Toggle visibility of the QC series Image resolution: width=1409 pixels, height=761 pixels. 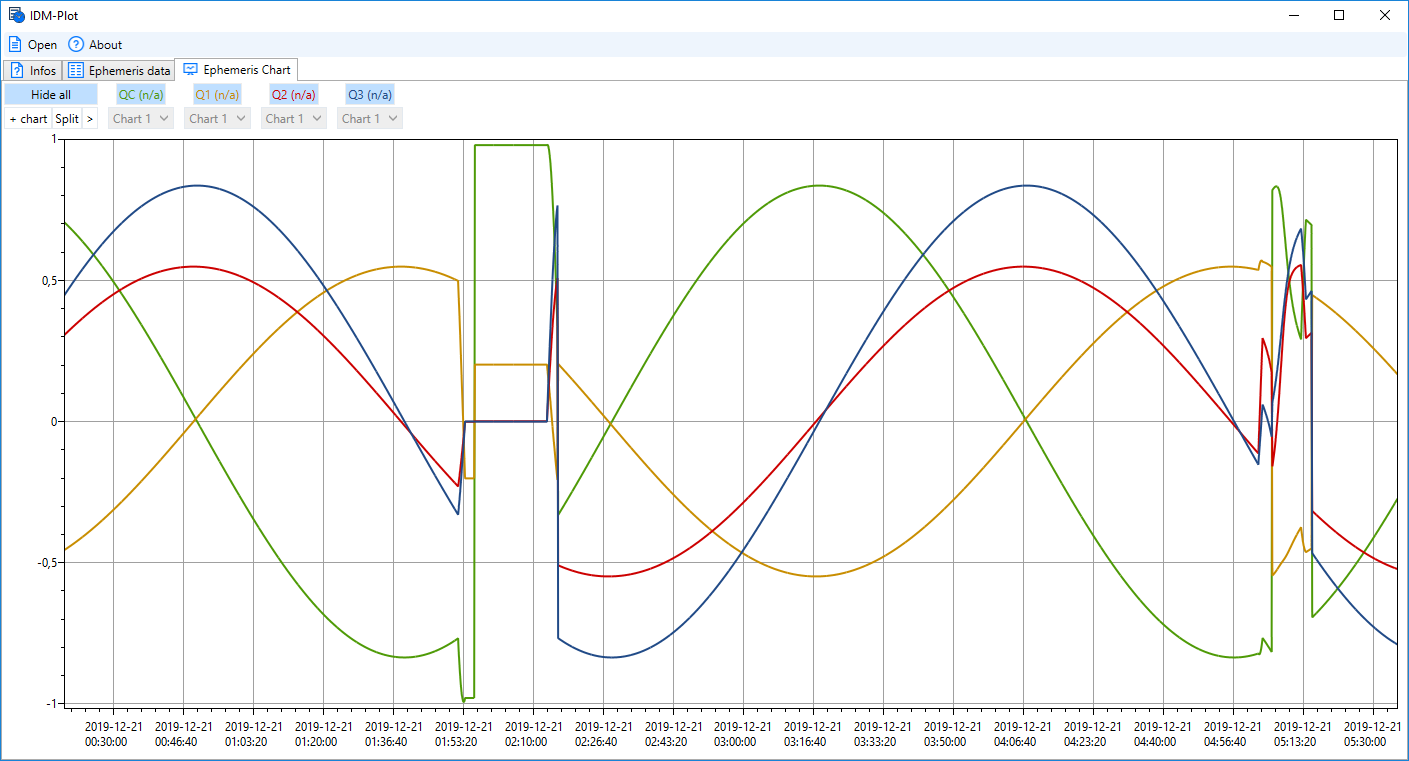(141, 95)
